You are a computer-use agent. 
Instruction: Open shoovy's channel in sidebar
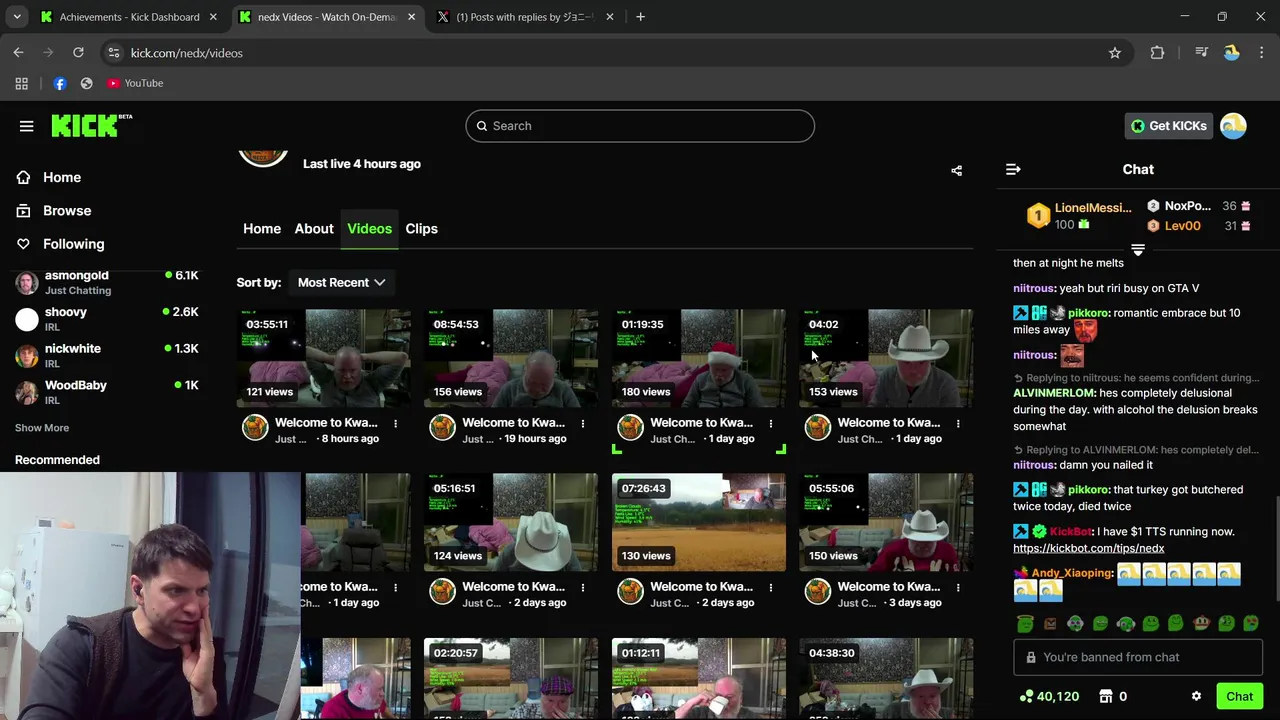click(107, 319)
